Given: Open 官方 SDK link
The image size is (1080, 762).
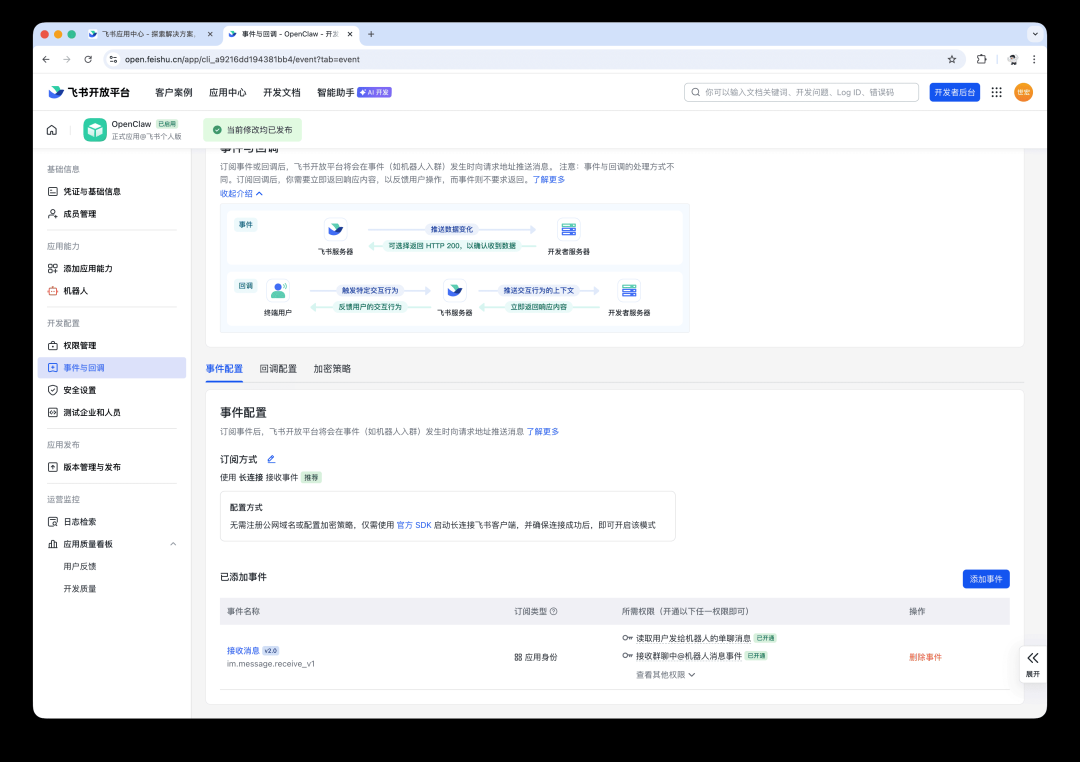Looking at the screenshot, I should 414,525.
